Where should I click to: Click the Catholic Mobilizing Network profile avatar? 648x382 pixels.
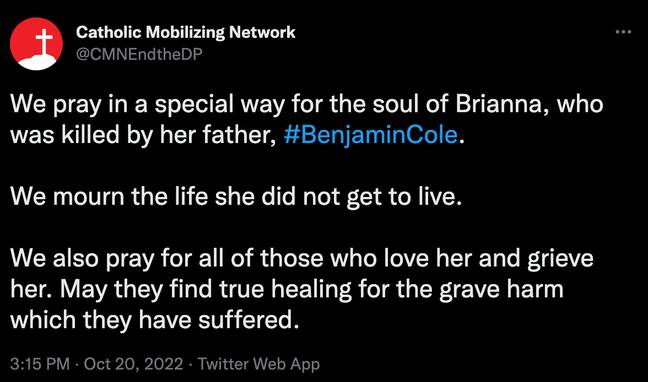point(36,44)
